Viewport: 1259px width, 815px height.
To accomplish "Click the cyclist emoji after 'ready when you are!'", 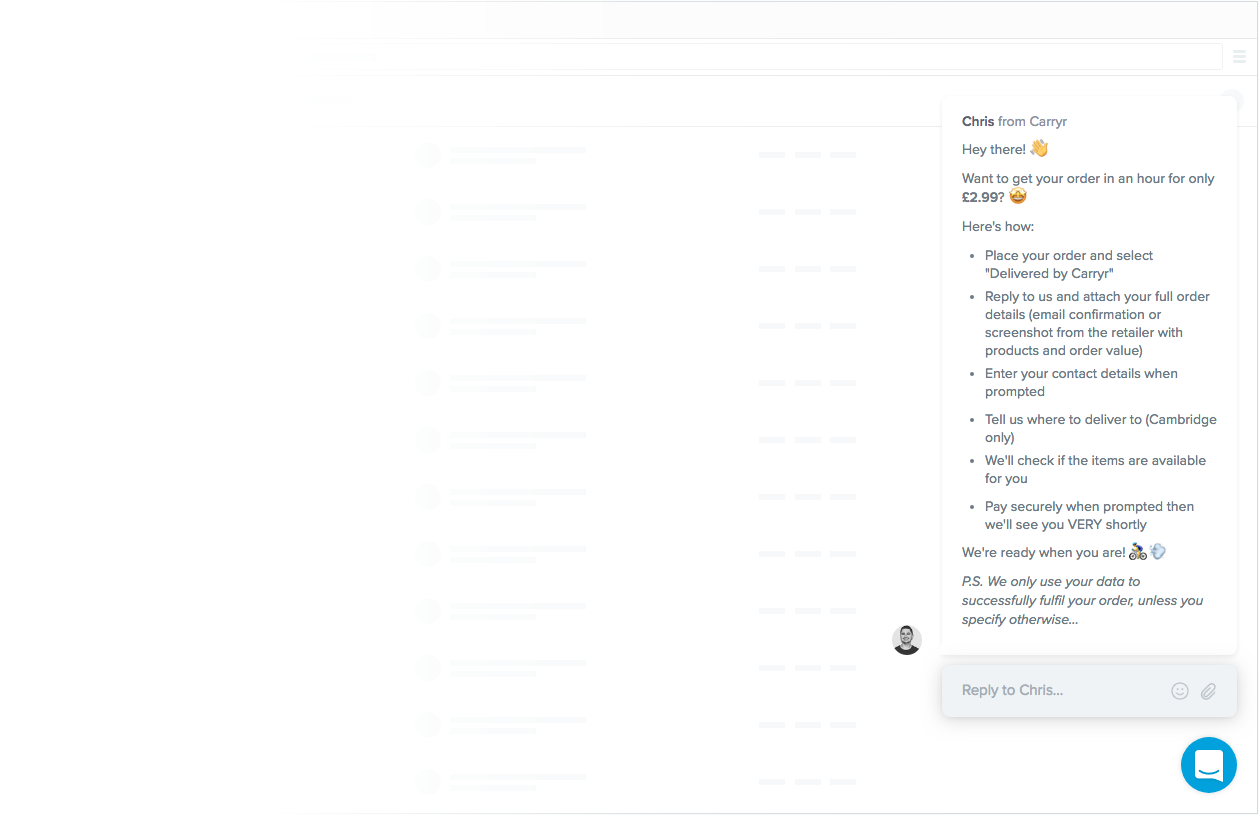I will 1138,551.
